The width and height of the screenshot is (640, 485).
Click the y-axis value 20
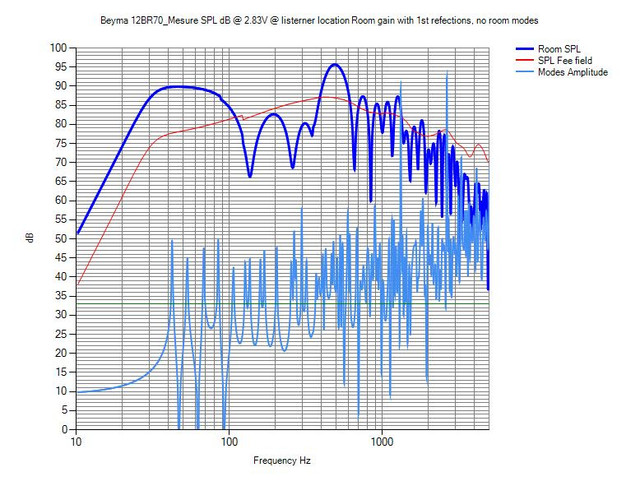pyautogui.click(x=60, y=353)
